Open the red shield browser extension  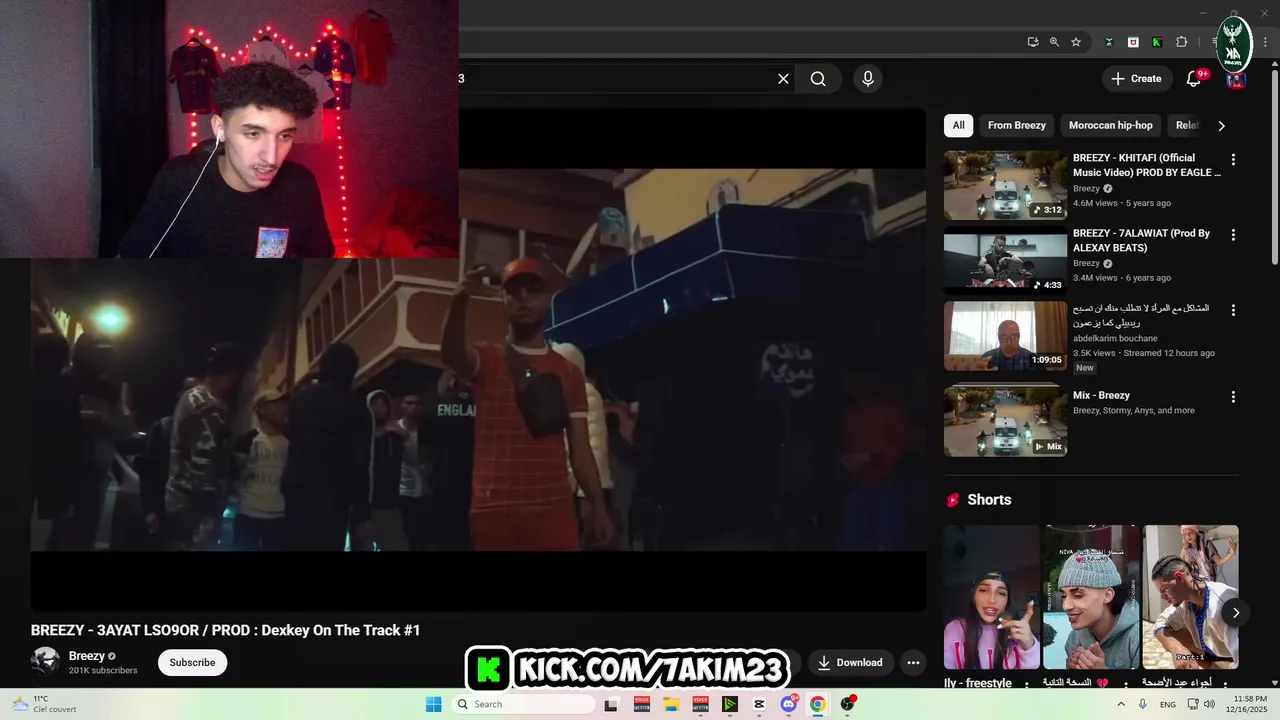(1133, 42)
